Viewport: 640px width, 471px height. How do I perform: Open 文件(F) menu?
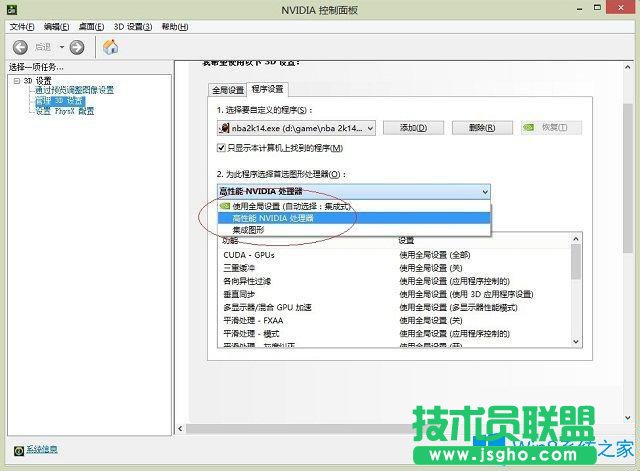(x=22, y=27)
